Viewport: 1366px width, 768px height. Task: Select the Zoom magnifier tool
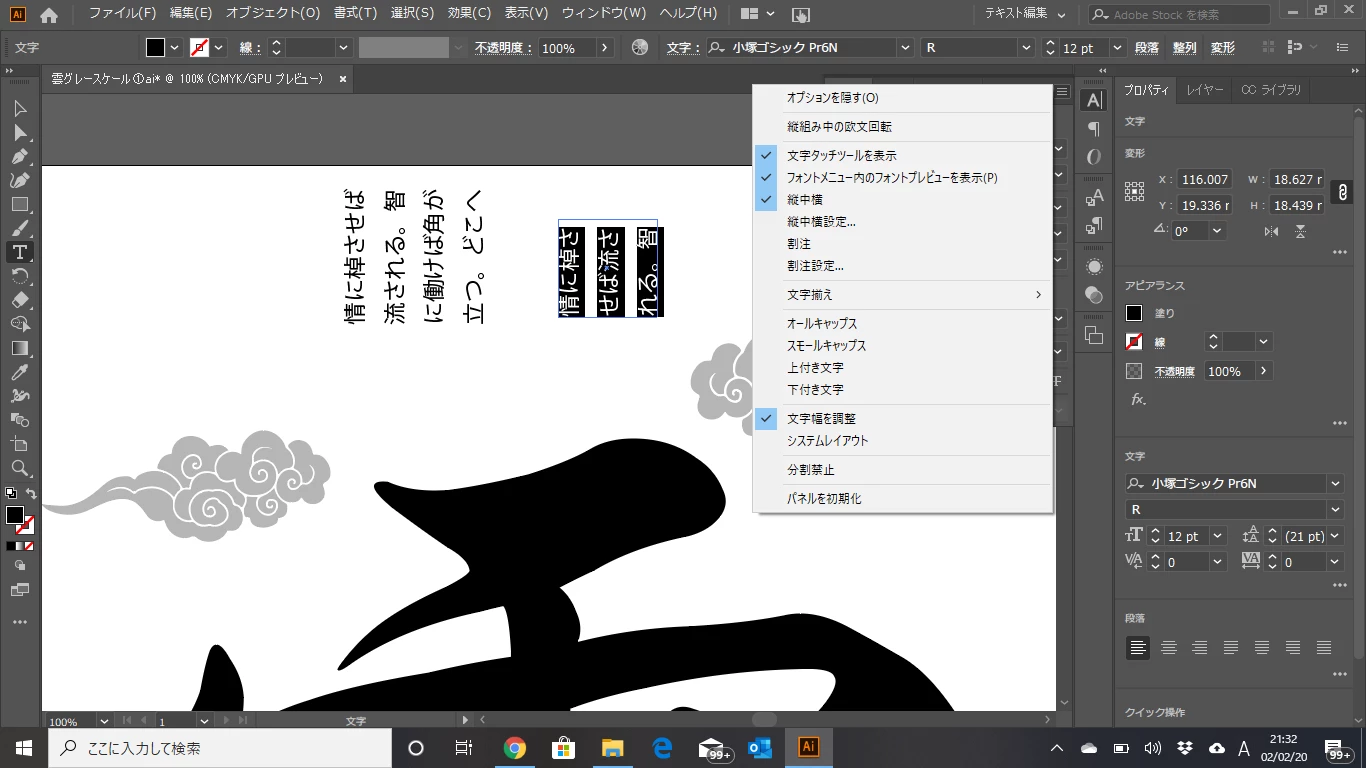(19, 468)
